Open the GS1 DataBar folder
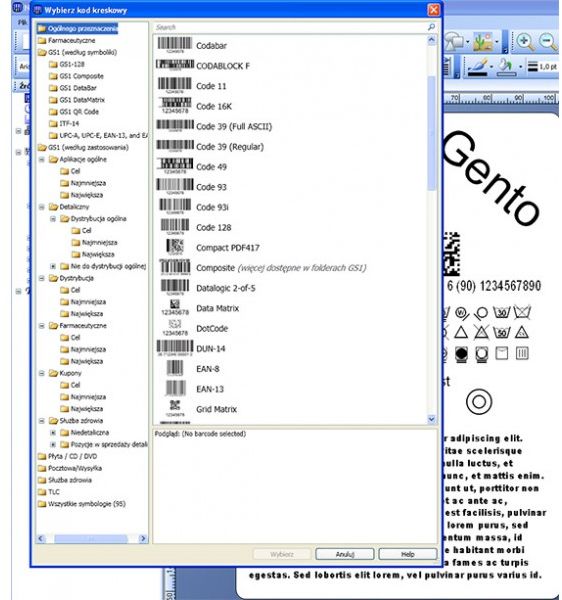The width and height of the screenshot is (562, 600). 73,88
